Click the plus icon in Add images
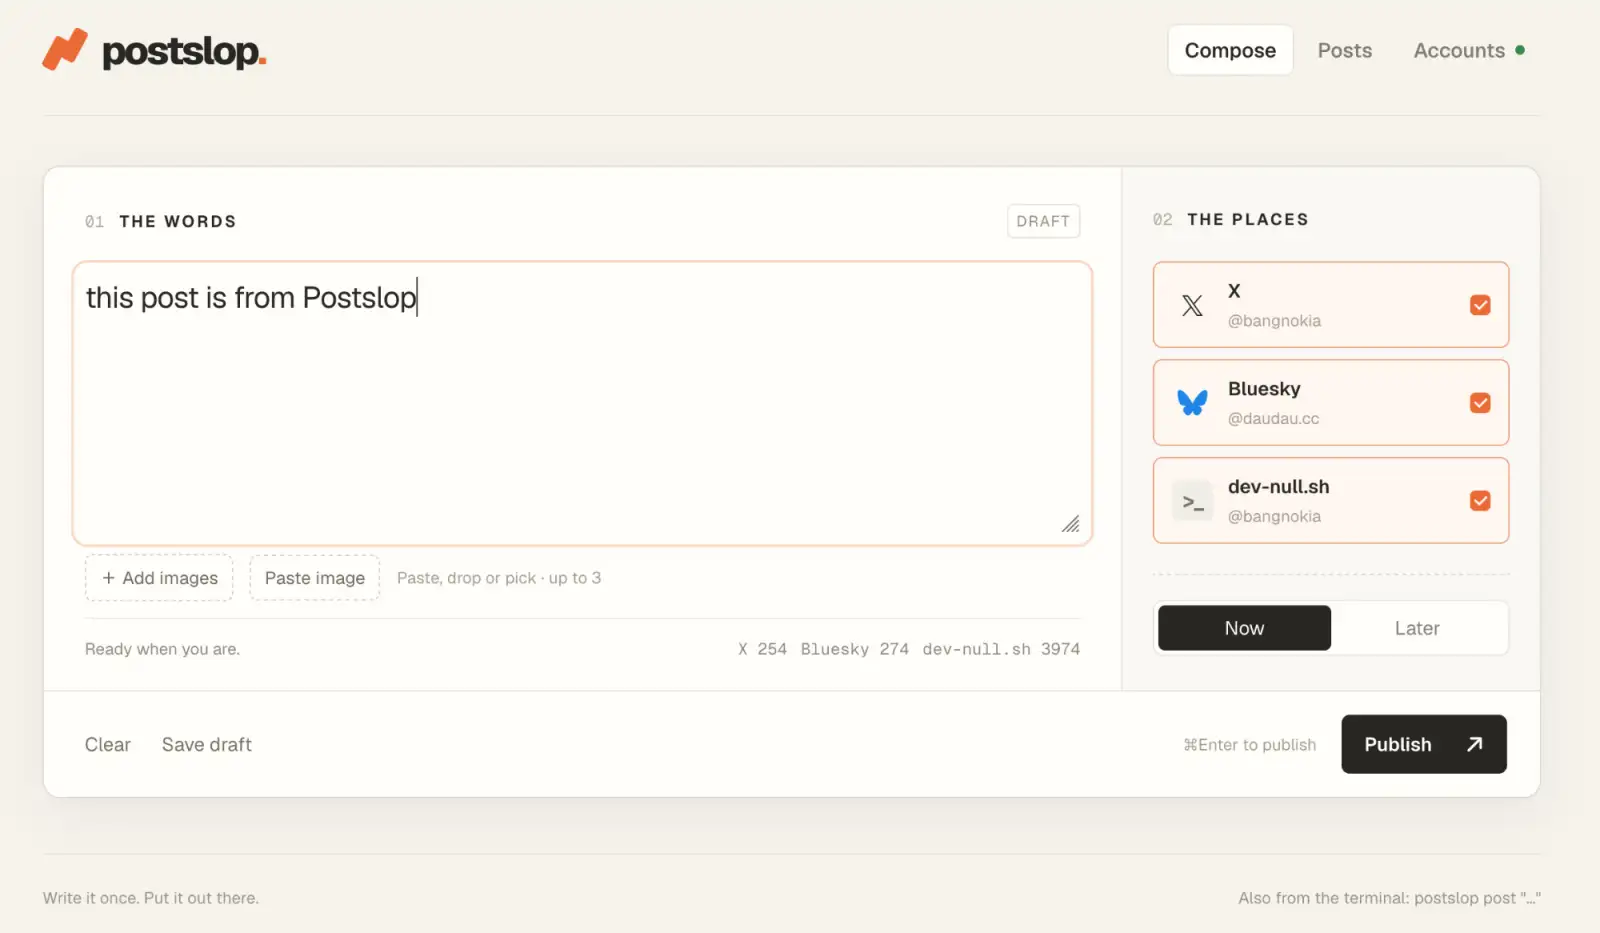Screen dimensions: 1600x933 pos(108,578)
